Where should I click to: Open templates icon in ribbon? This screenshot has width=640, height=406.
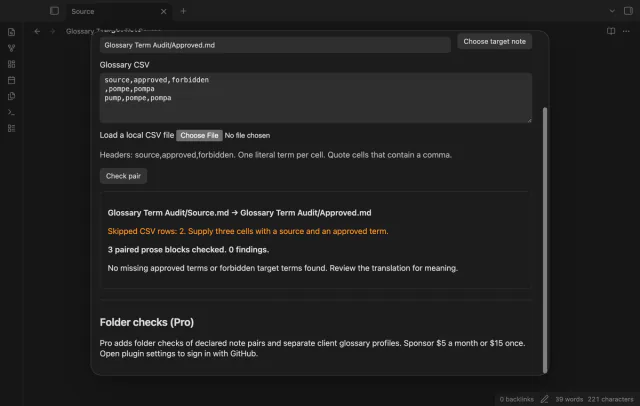11,96
